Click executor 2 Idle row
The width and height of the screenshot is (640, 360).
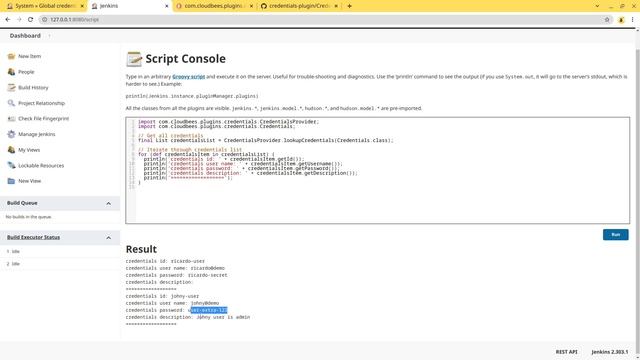tap(60, 264)
